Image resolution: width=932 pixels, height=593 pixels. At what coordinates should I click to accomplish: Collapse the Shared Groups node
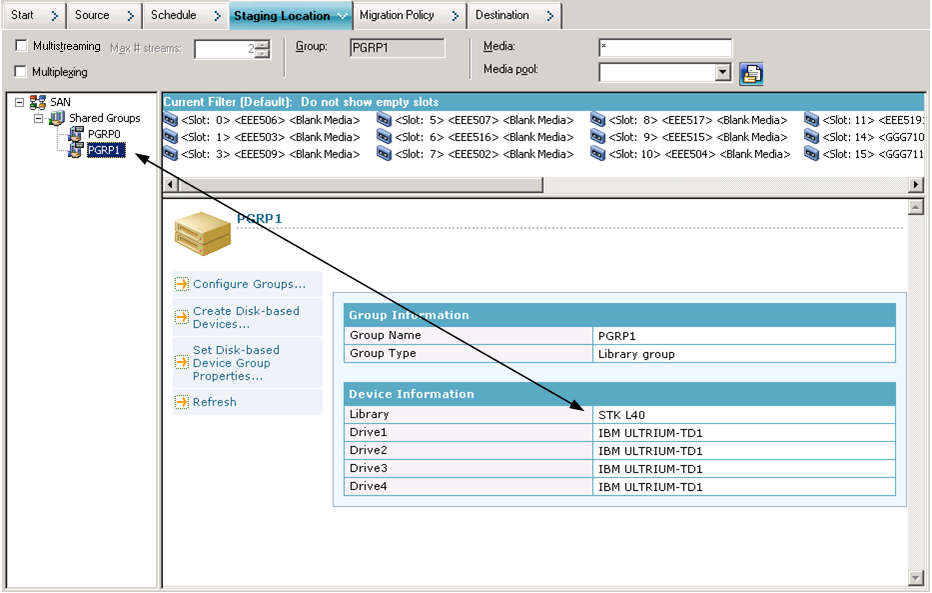[x=39, y=118]
